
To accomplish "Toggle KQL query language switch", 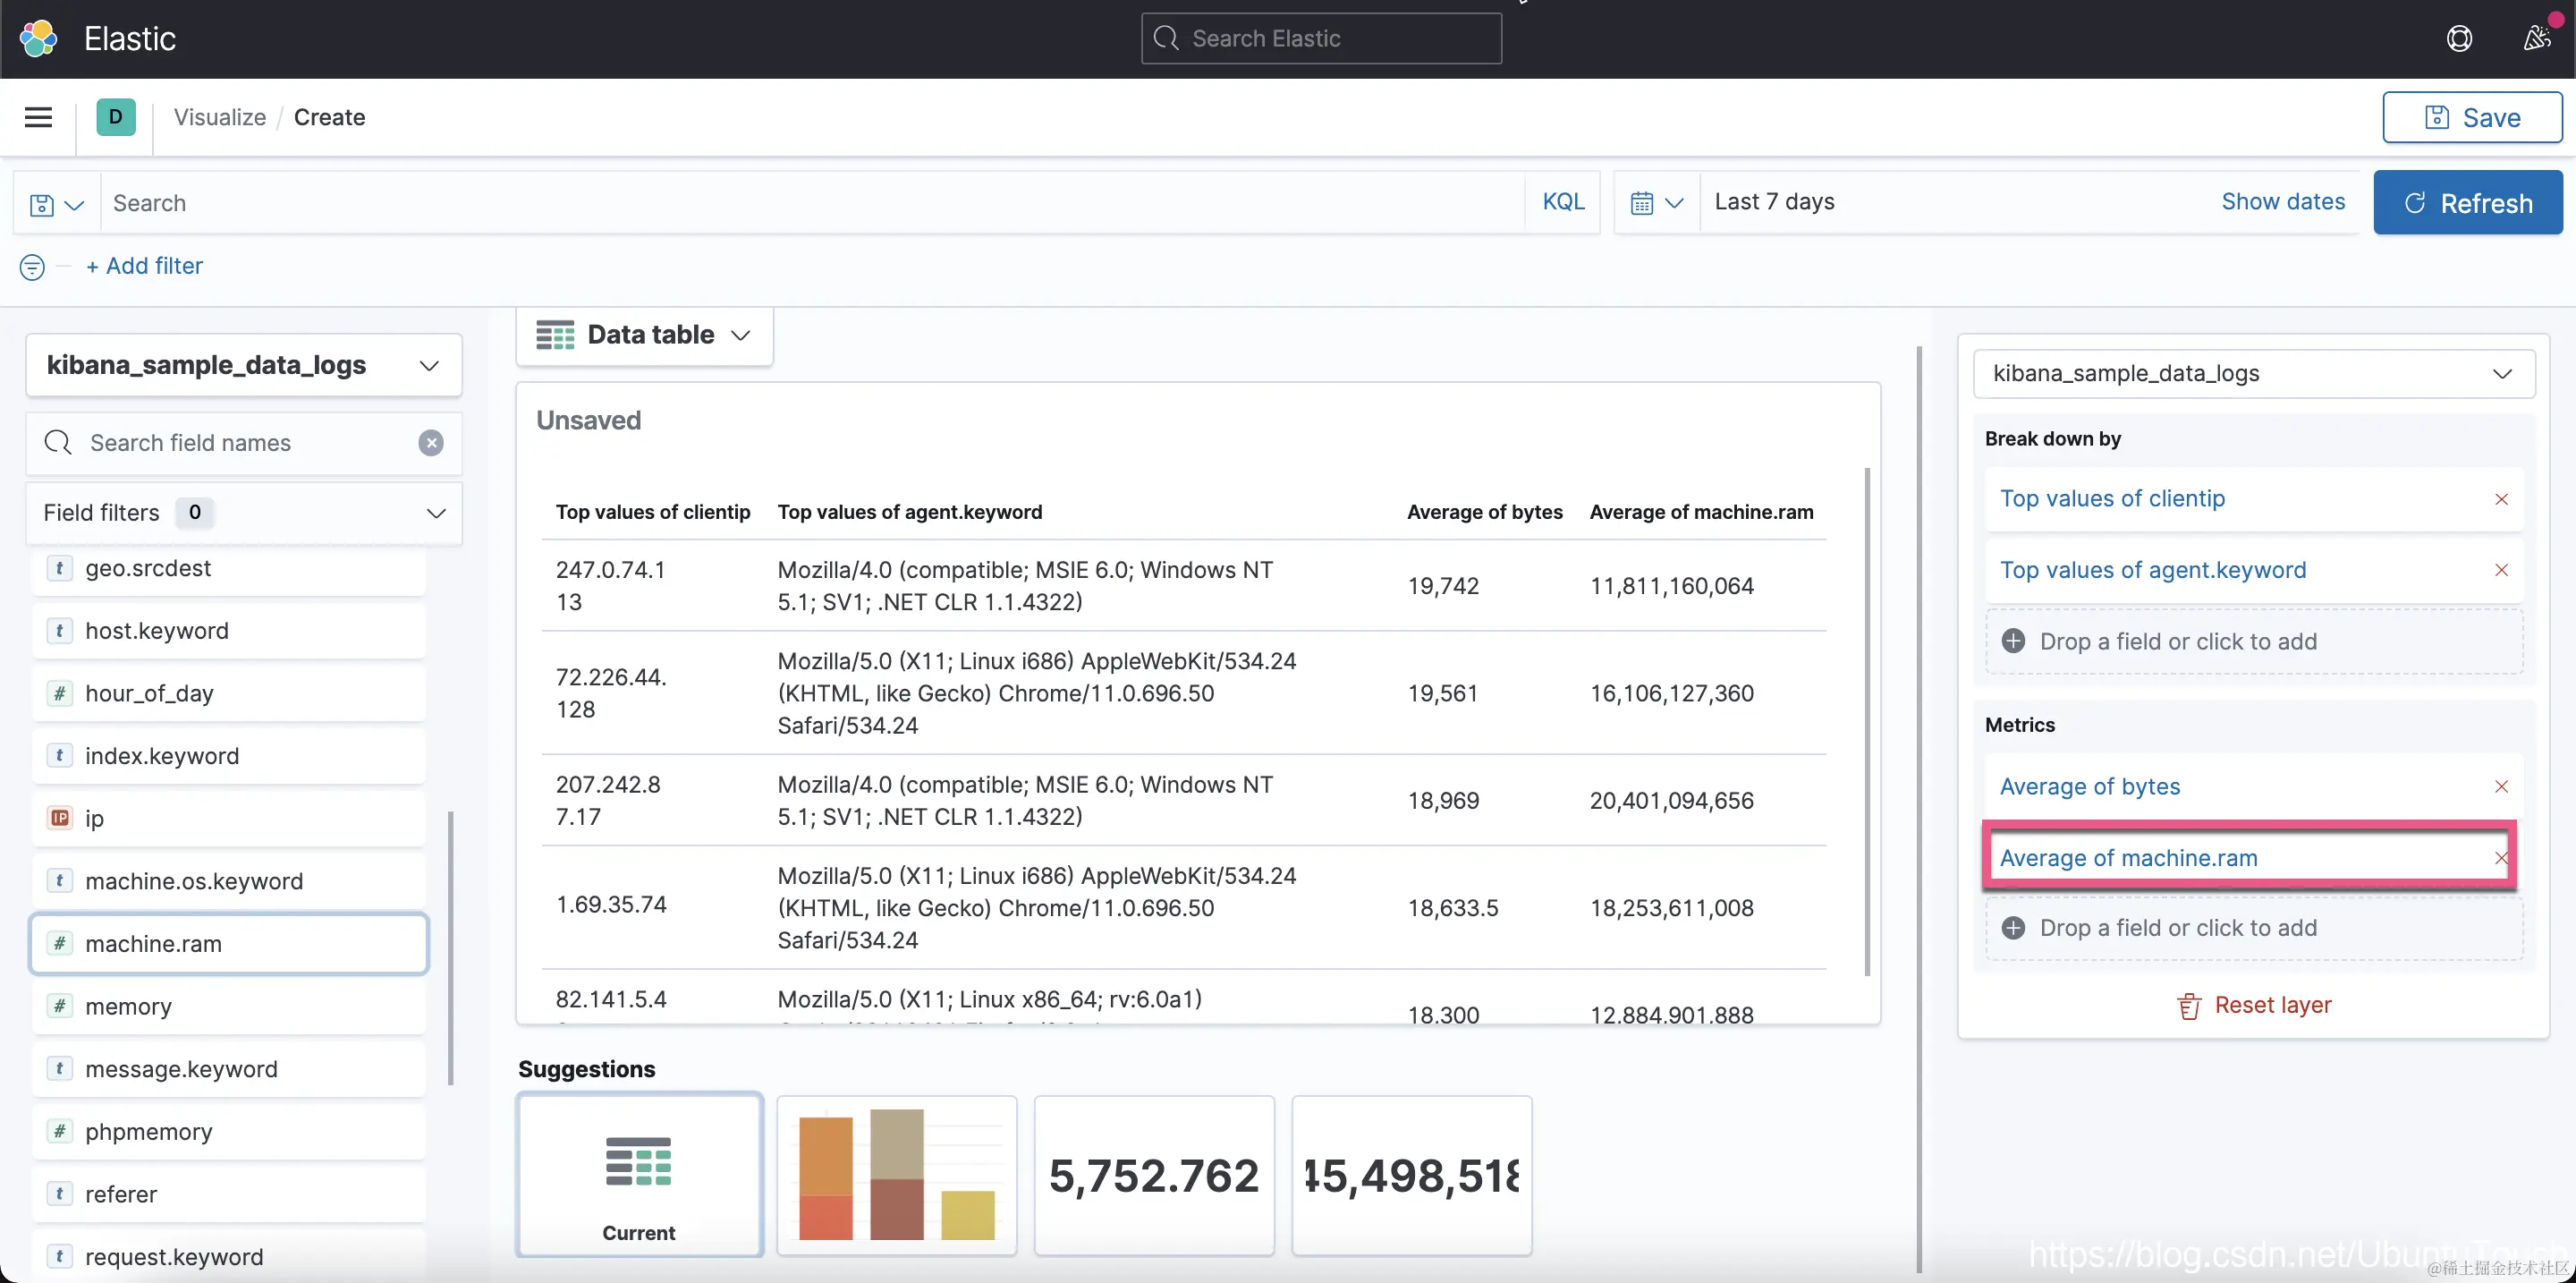I will pyautogui.click(x=1563, y=202).
